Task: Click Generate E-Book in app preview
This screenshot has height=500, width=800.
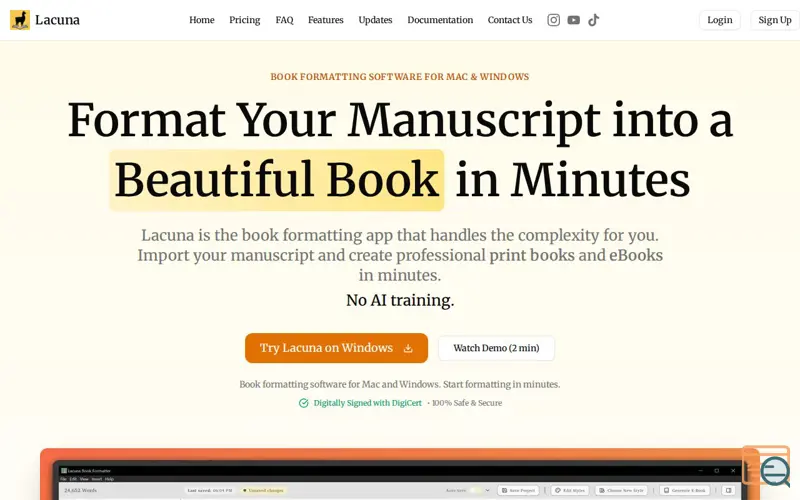Action: [x=685, y=490]
